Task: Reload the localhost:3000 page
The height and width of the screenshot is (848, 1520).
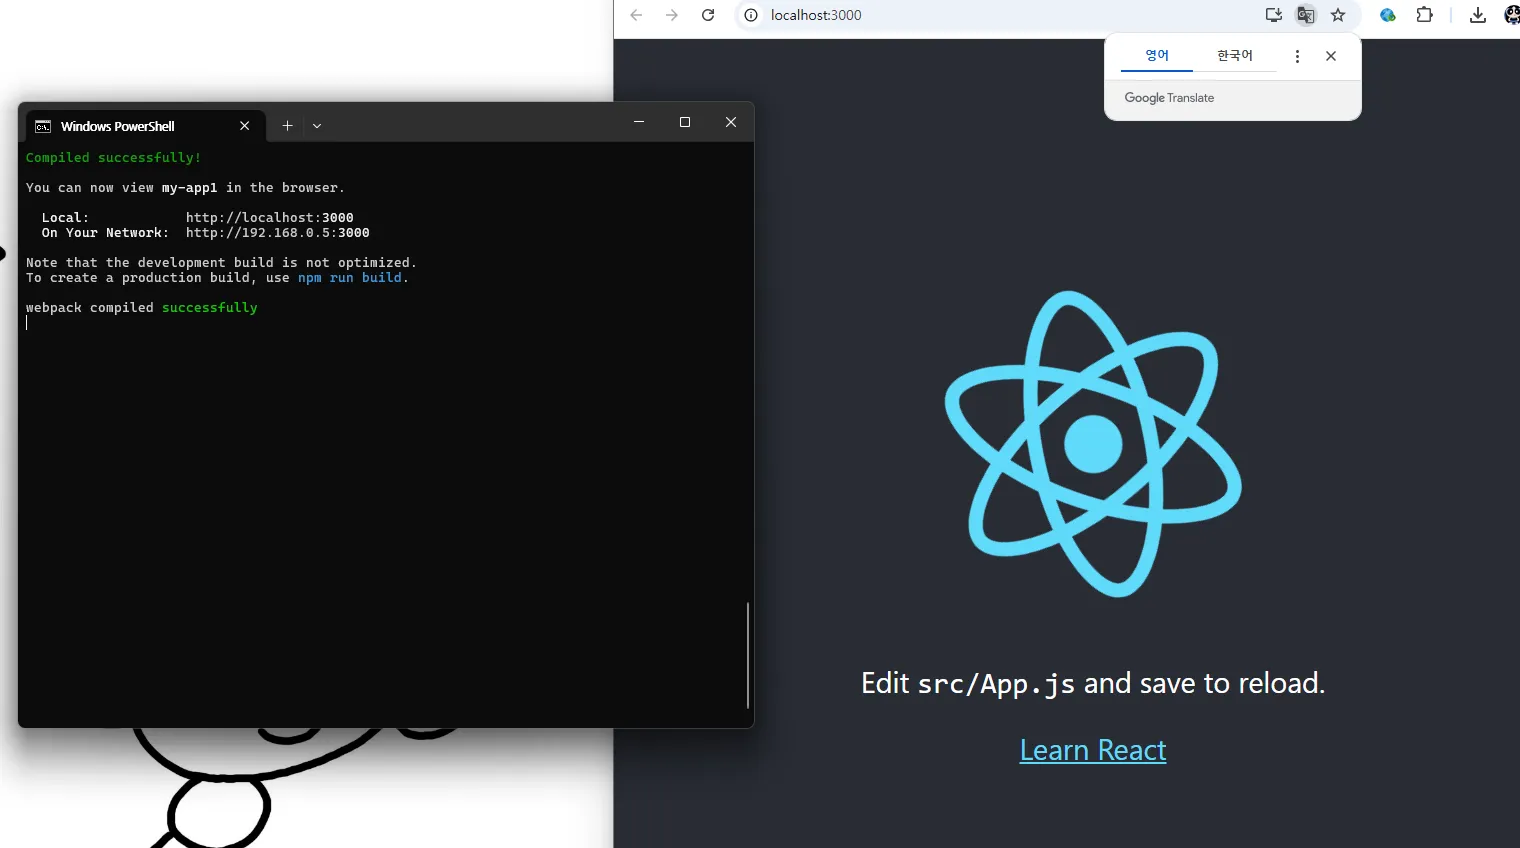Action: coord(708,15)
